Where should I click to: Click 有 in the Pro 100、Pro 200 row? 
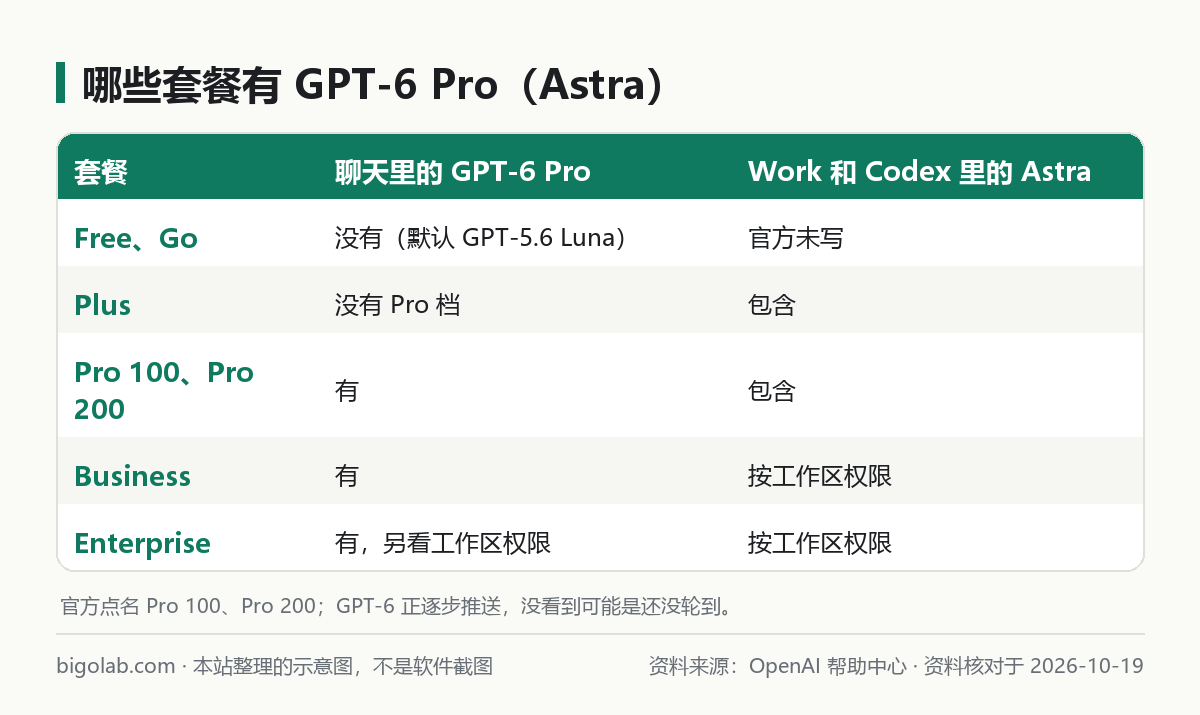346,390
